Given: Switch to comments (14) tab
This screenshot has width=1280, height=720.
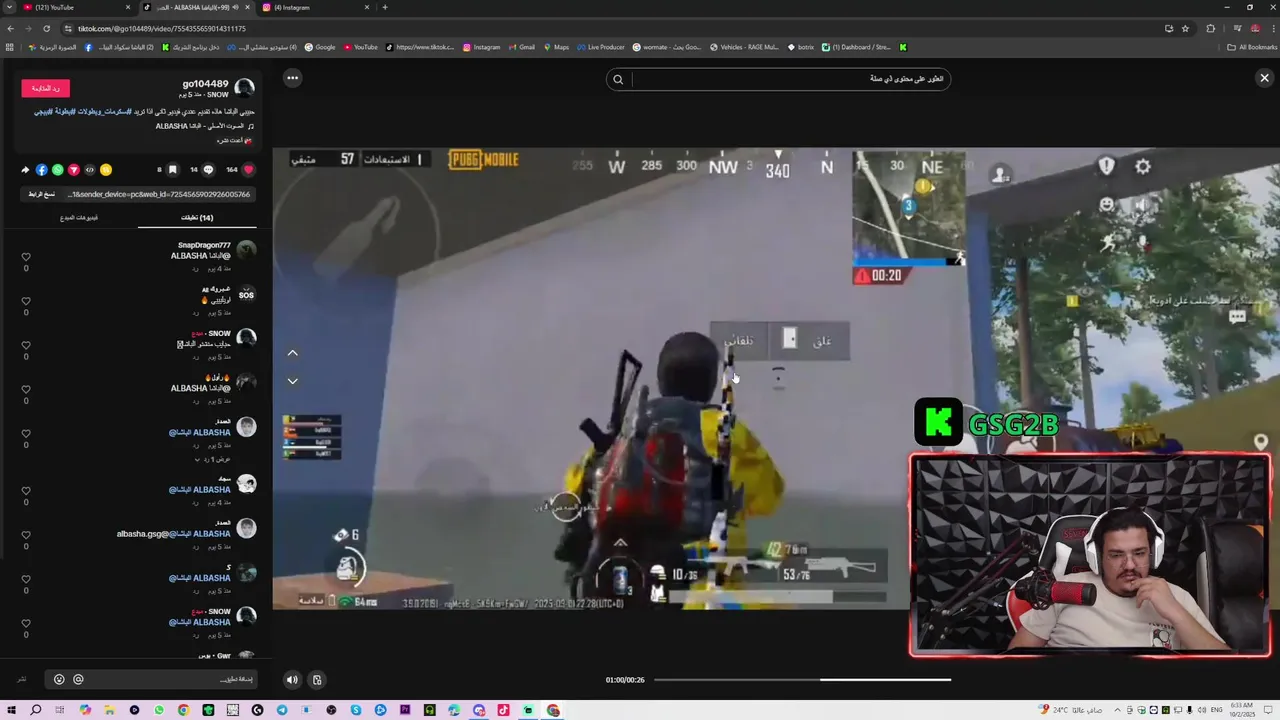Looking at the screenshot, I should [x=197, y=217].
